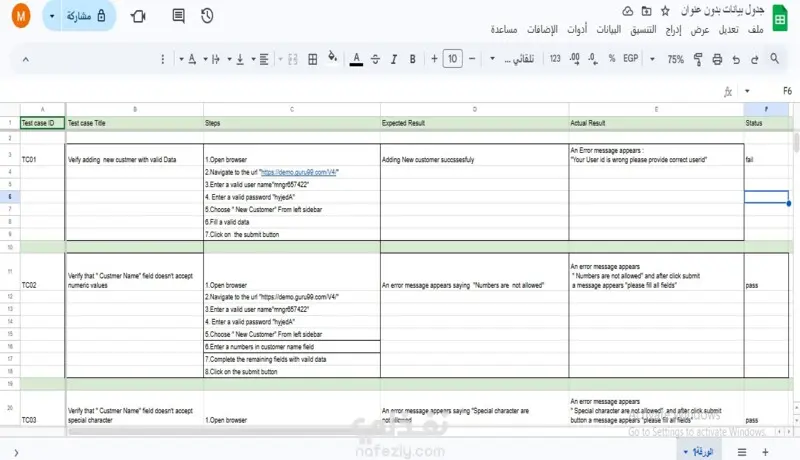
Task: Open the demo.guru99.com link in C4
Action: coord(298,172)
